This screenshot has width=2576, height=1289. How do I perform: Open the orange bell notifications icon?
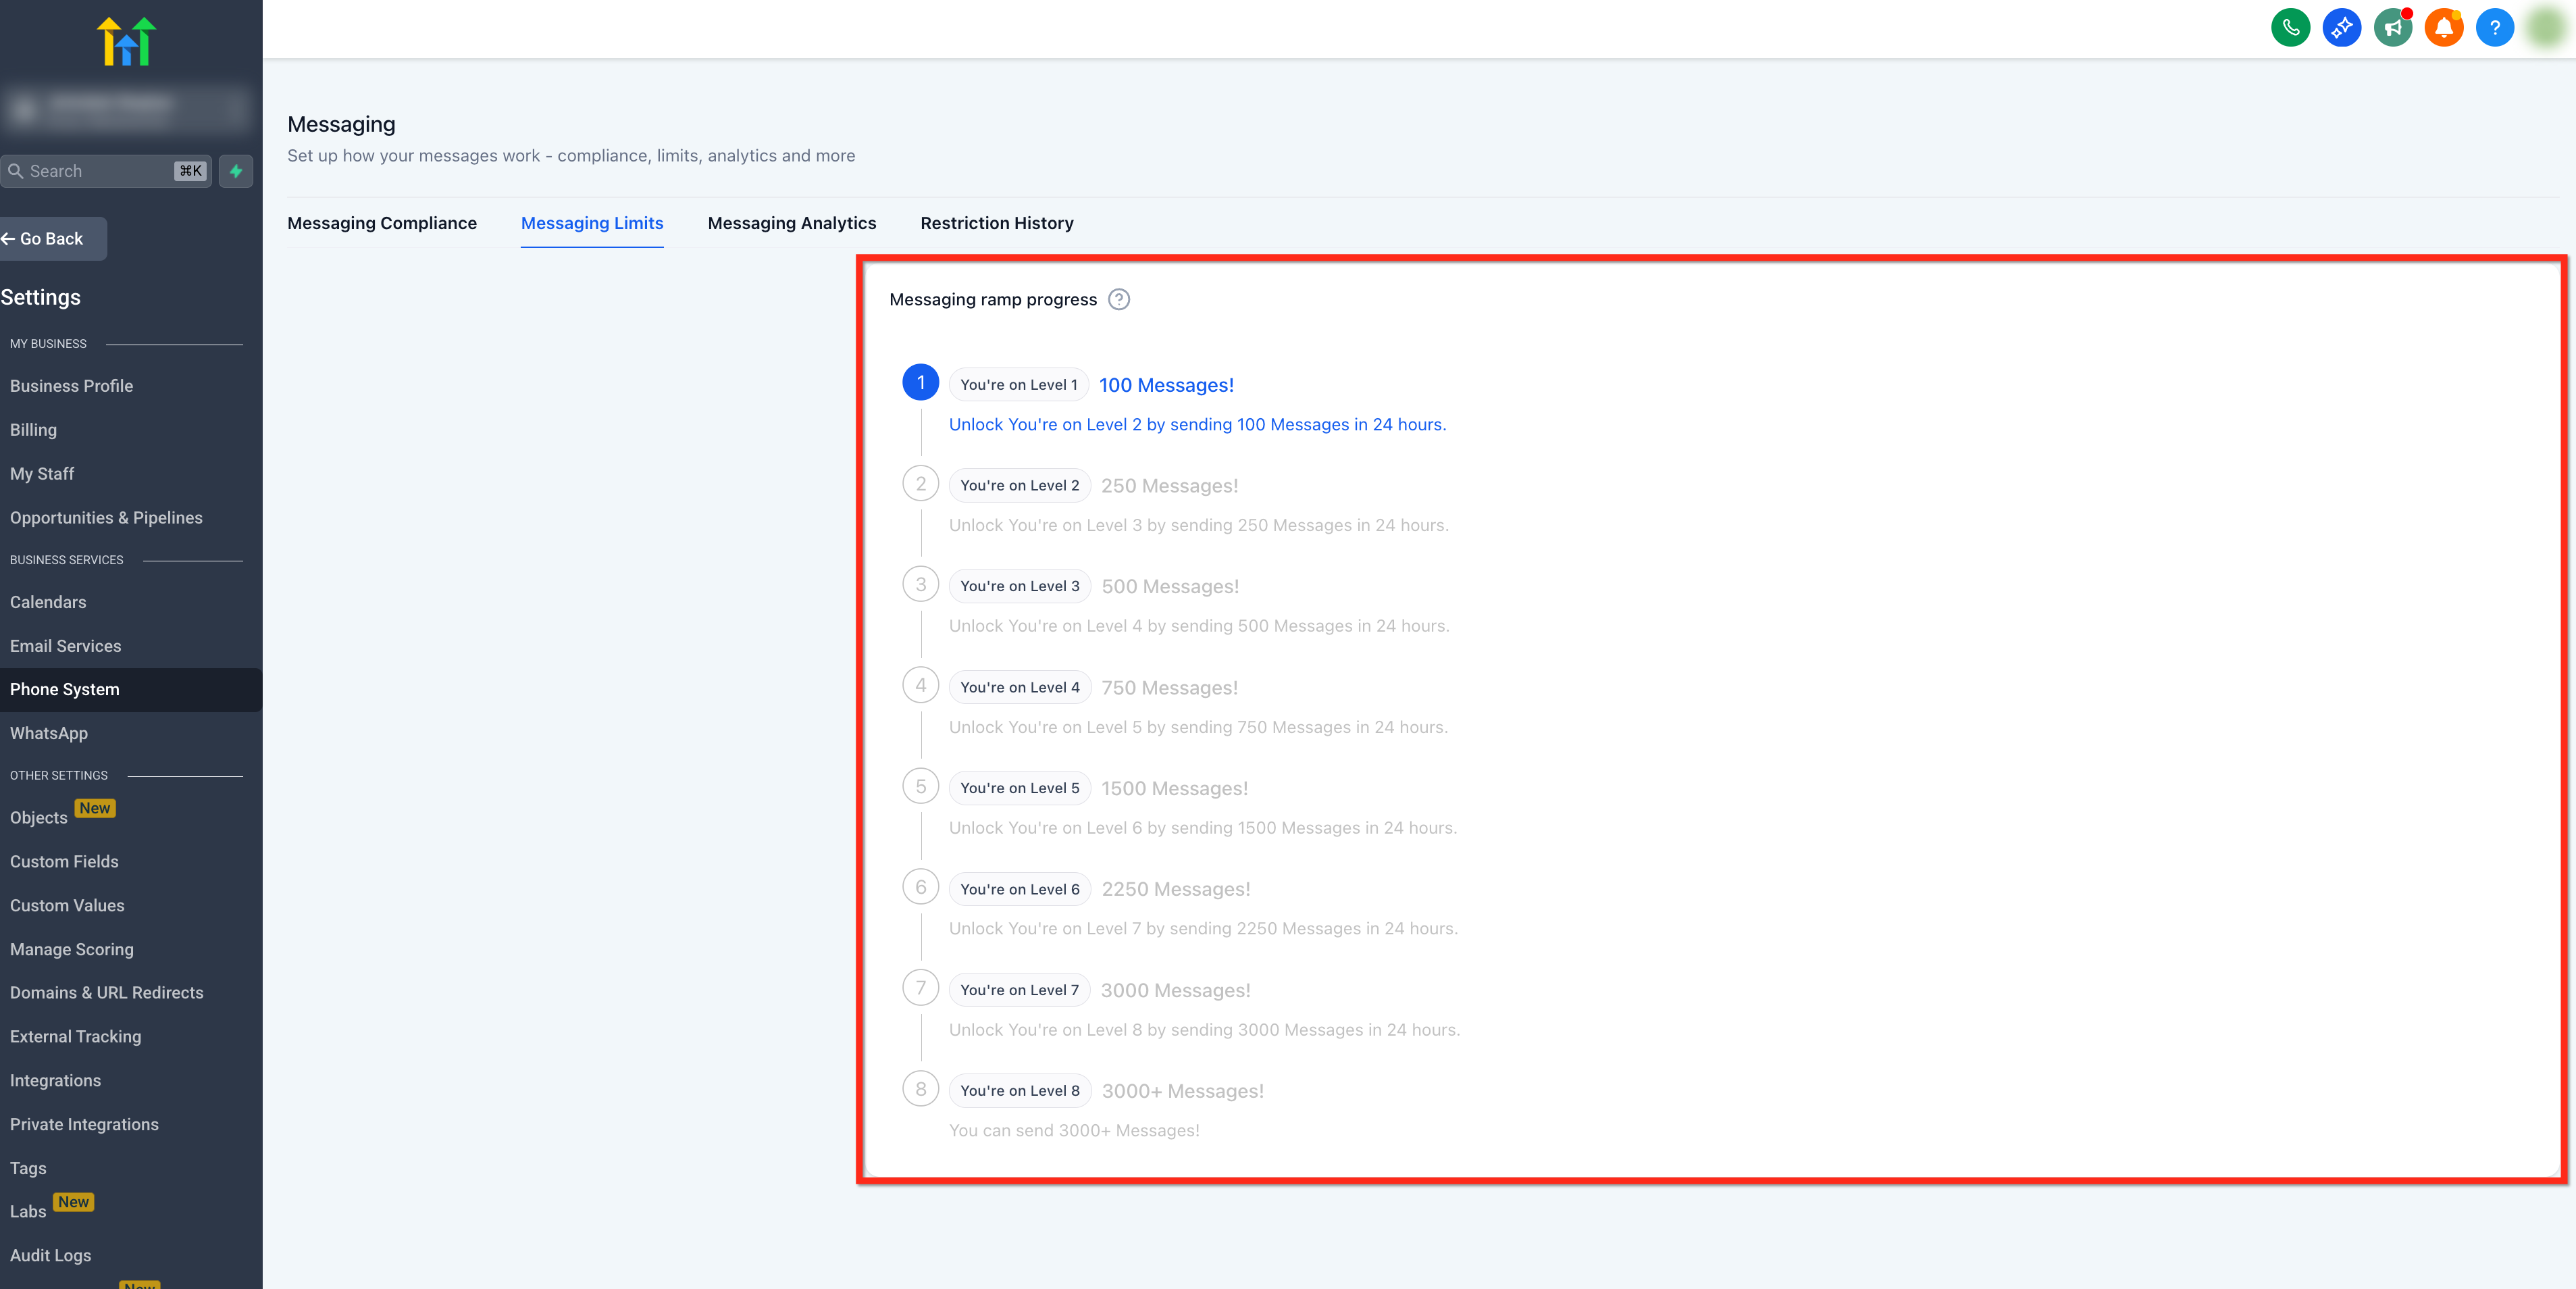point(2443,28)
